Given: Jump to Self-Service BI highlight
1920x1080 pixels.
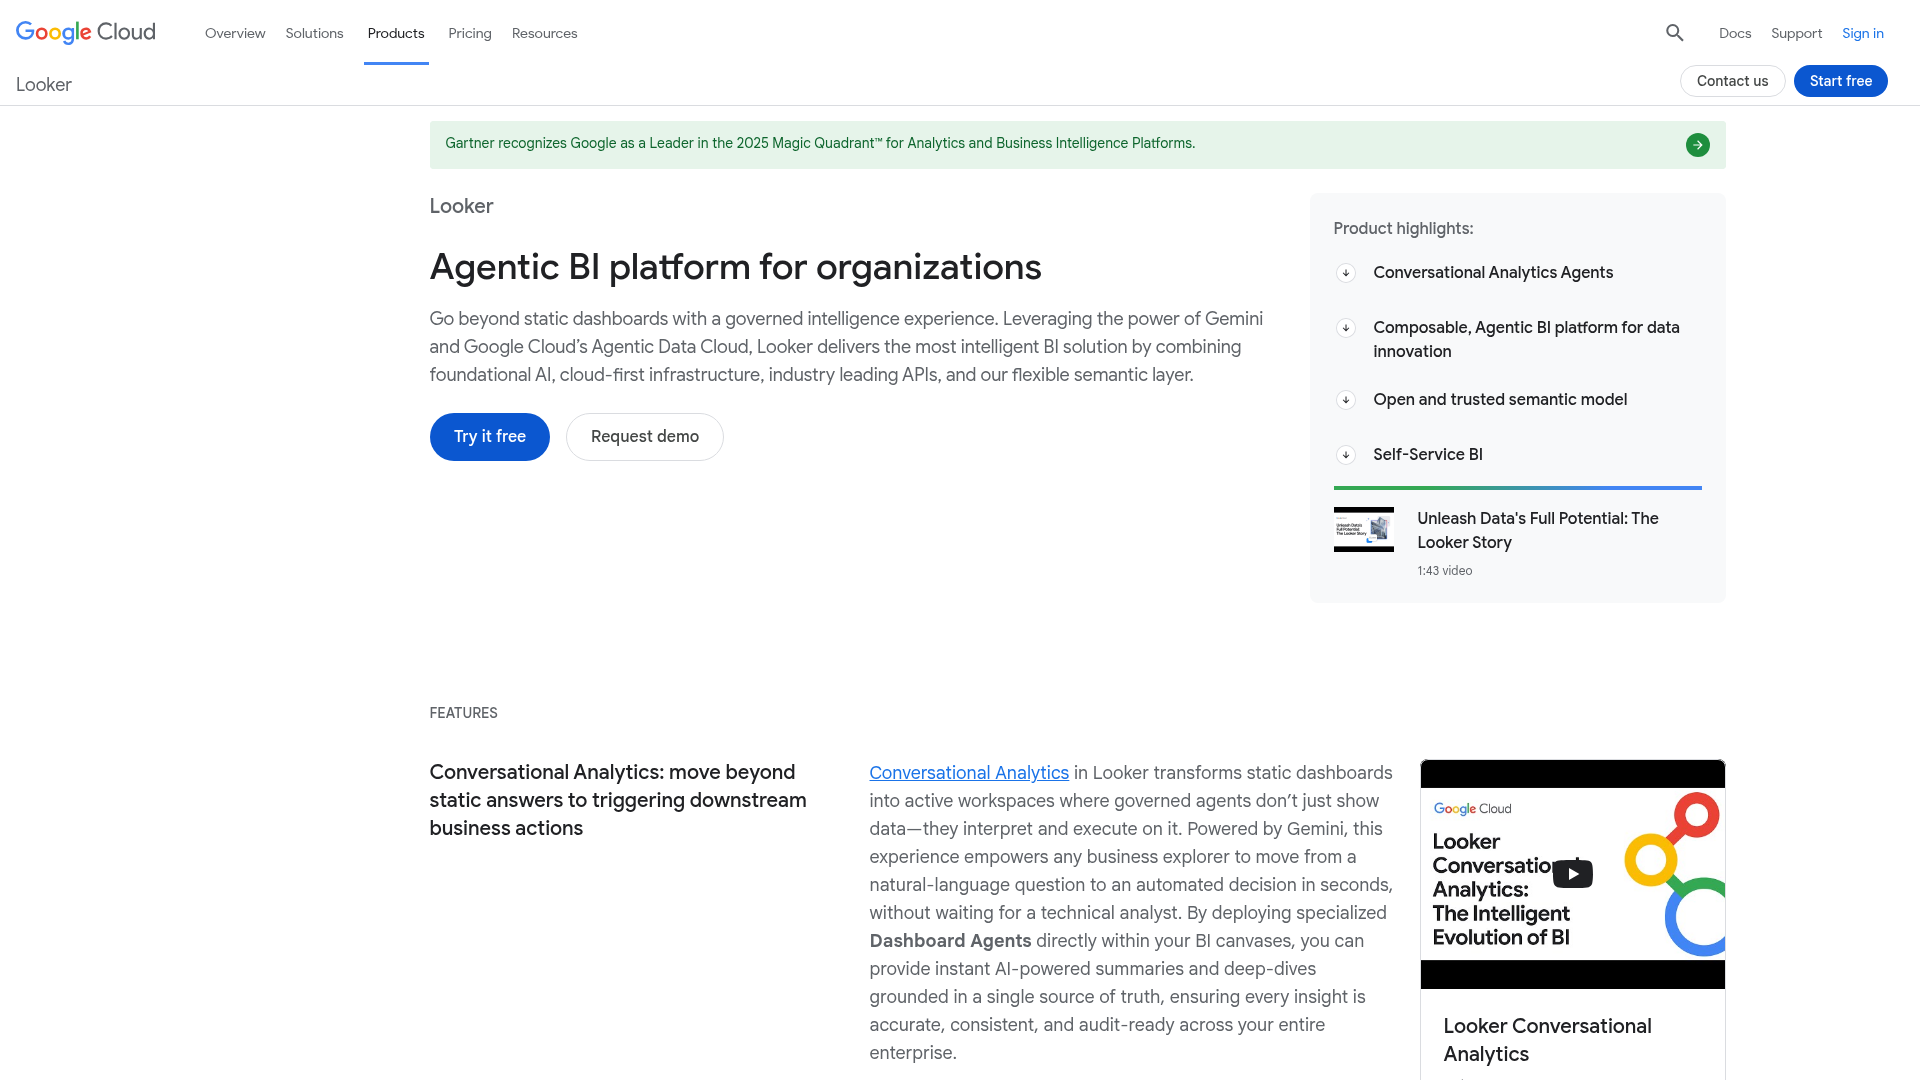Looking at the screenshot, I should pyautogui.click(x=1428, y=455).
